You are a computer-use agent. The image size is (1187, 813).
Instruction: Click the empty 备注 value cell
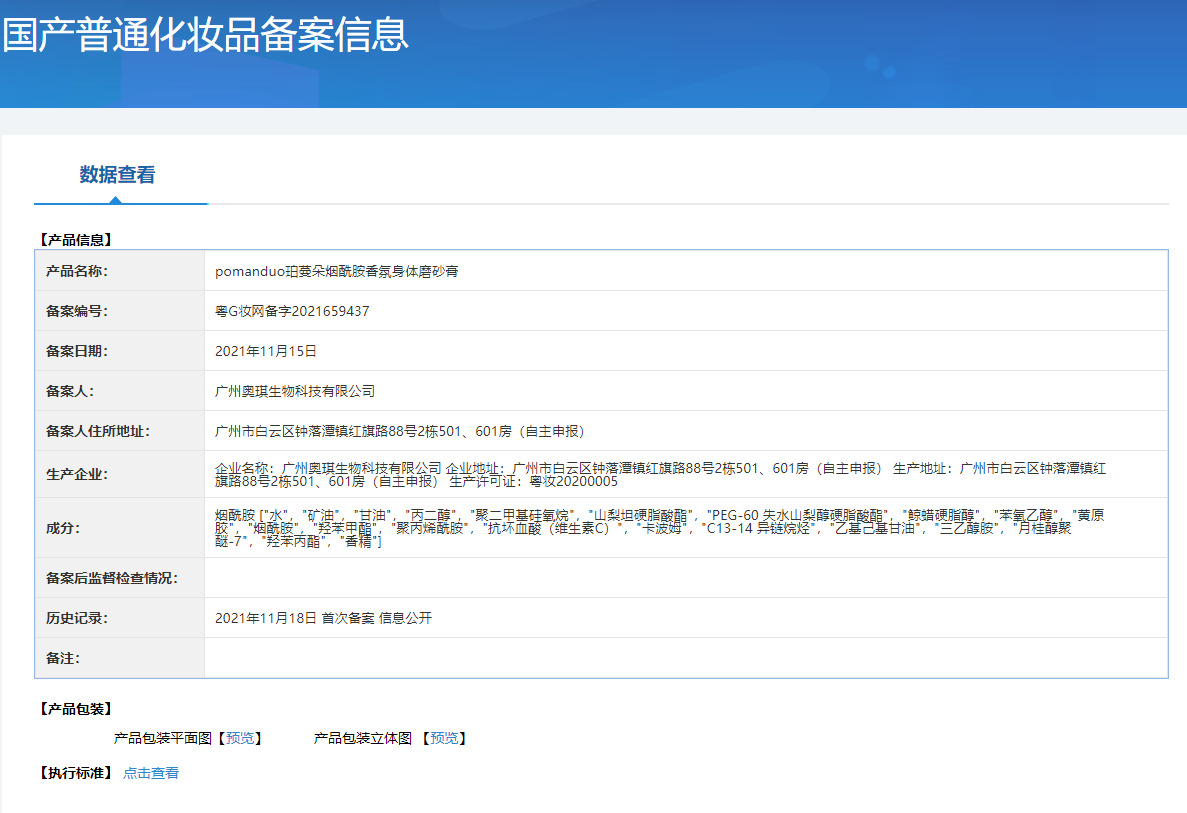click(x=685, y=658)
